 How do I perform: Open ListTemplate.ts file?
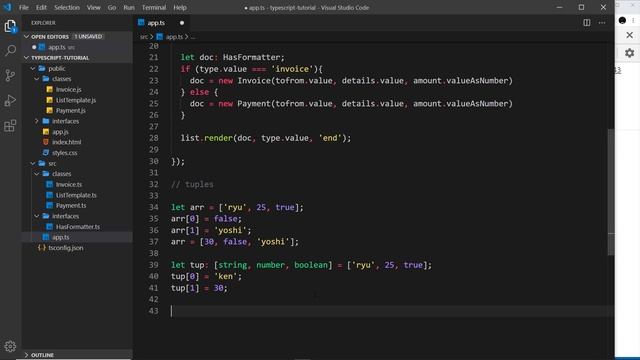(76, 195)
